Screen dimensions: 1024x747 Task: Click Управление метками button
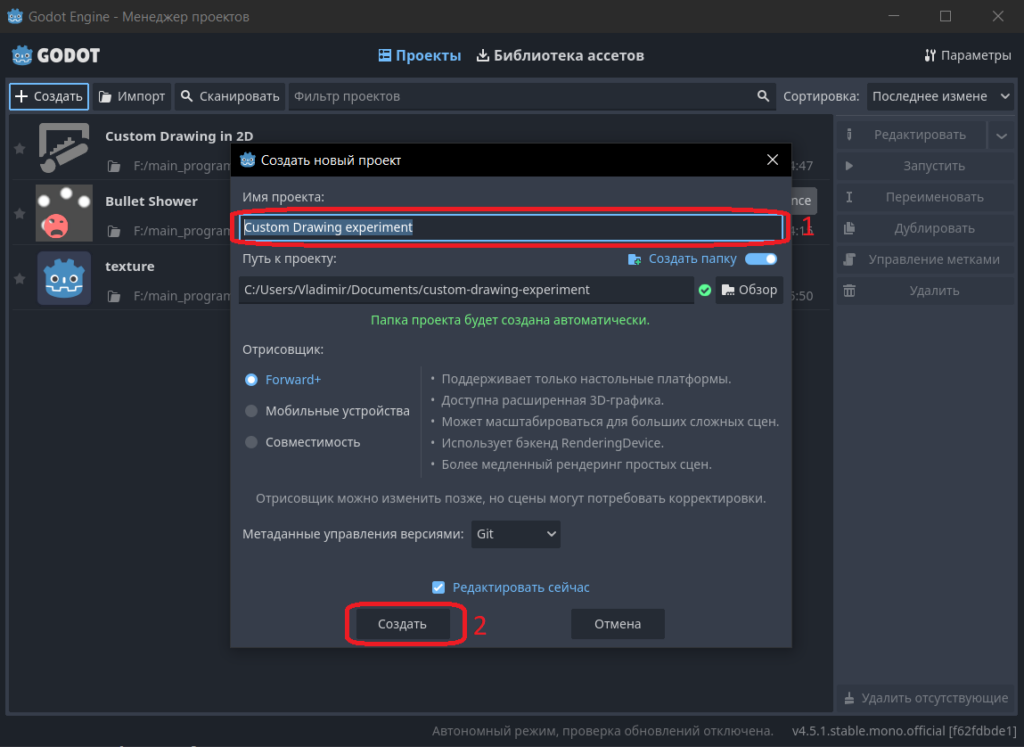(x=926, y=260)
